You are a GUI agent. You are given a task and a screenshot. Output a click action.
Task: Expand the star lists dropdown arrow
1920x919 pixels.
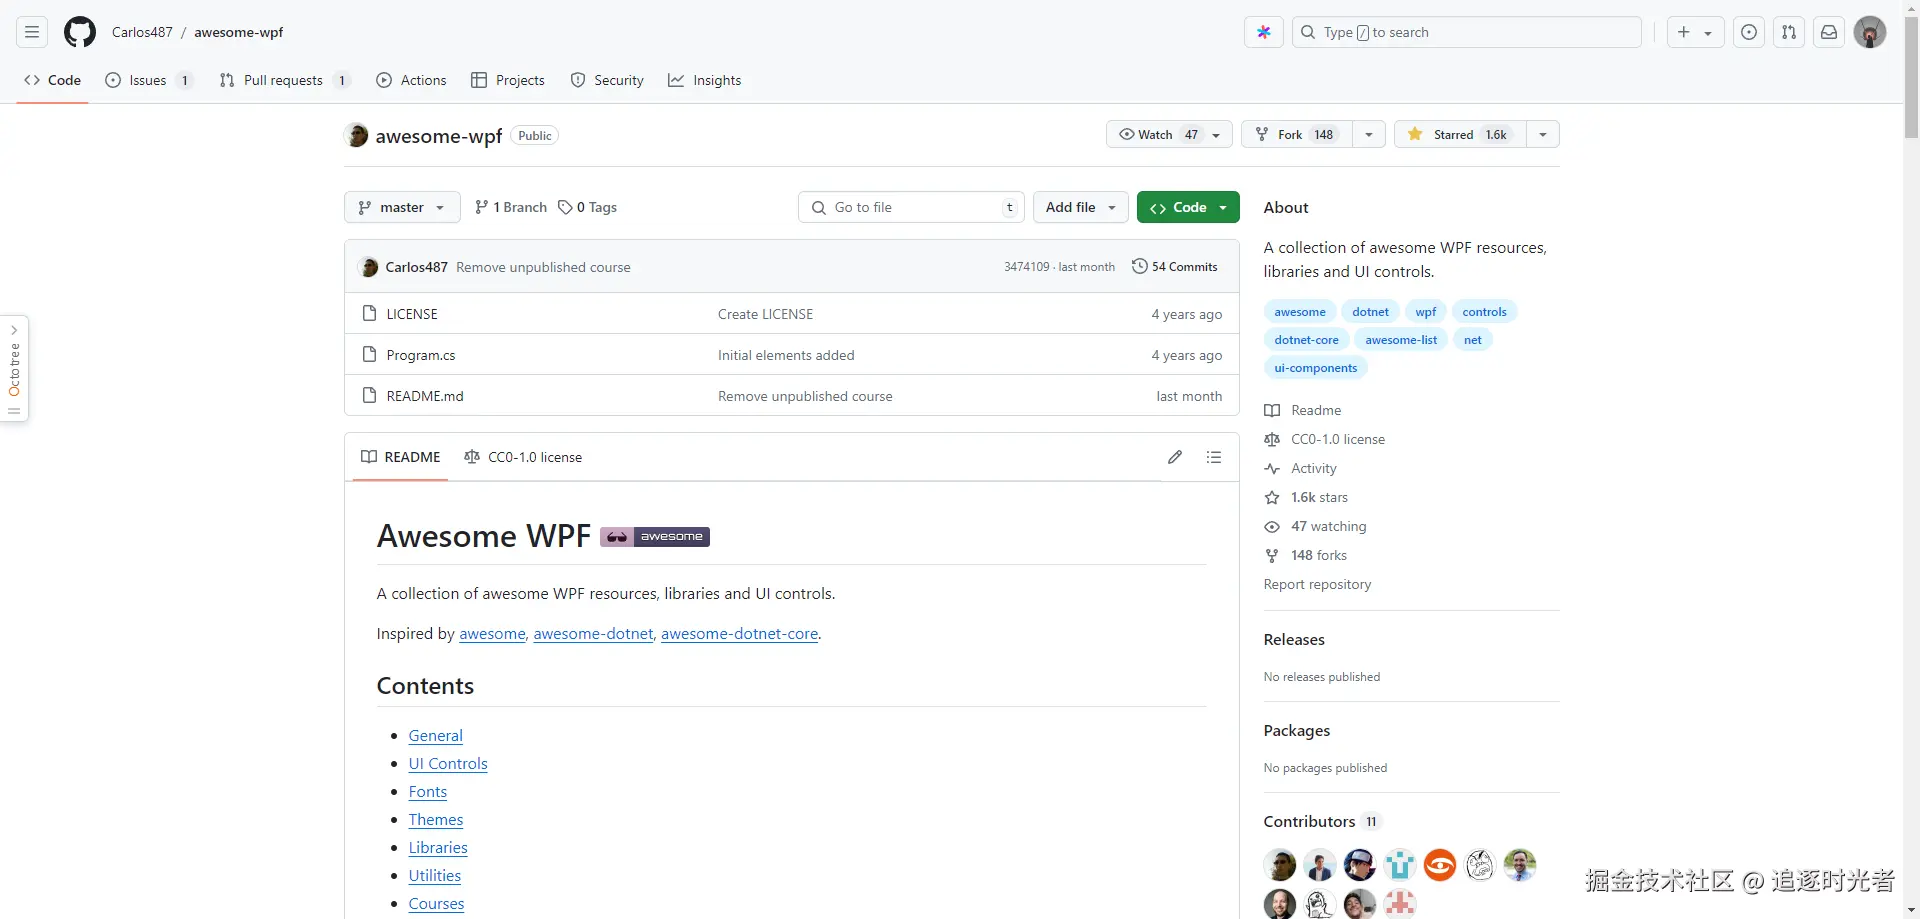click(1543, 135)
